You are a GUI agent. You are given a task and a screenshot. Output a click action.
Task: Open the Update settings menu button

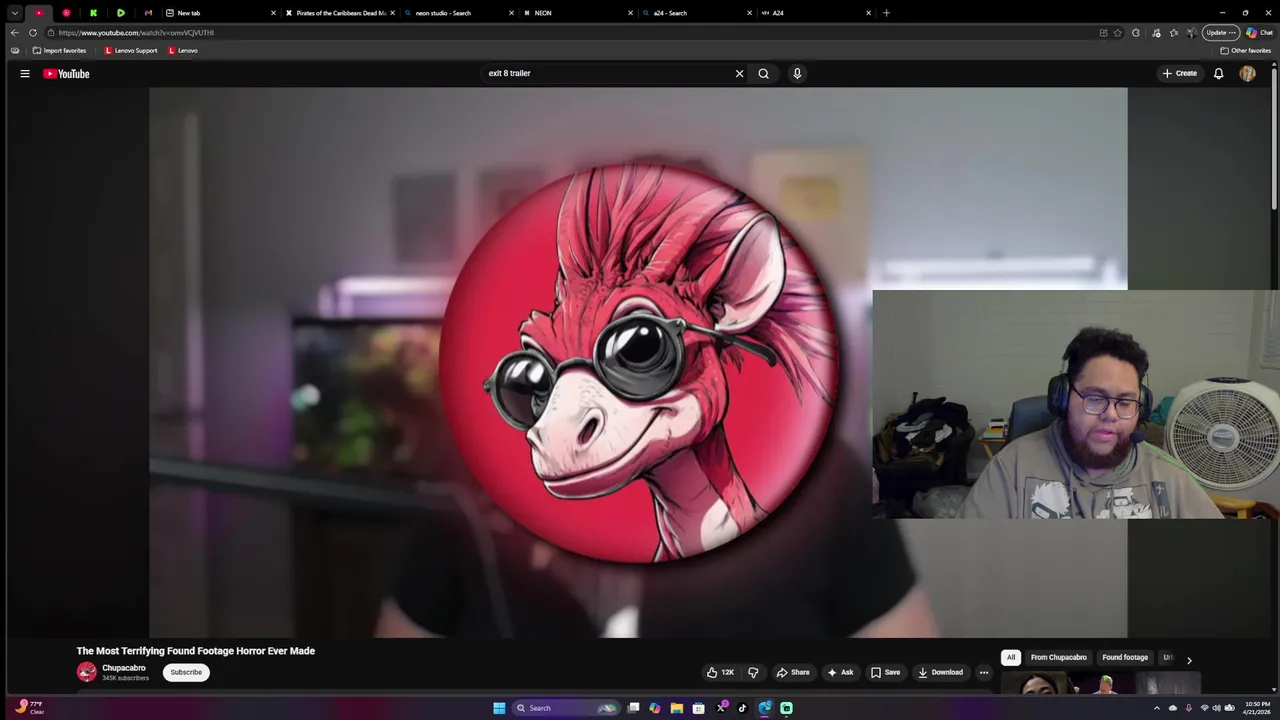click(1221, 32)
